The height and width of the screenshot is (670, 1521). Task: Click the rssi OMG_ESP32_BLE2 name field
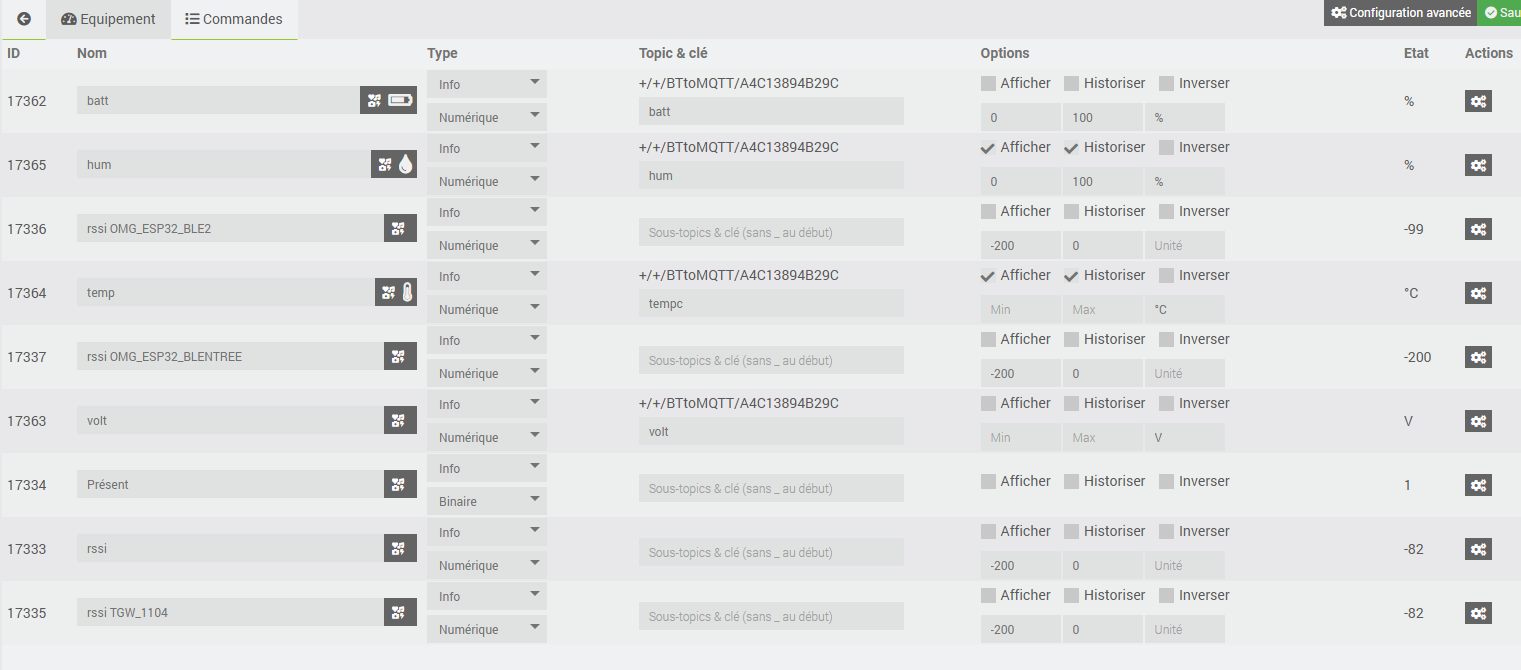click(x=230, y=228)
